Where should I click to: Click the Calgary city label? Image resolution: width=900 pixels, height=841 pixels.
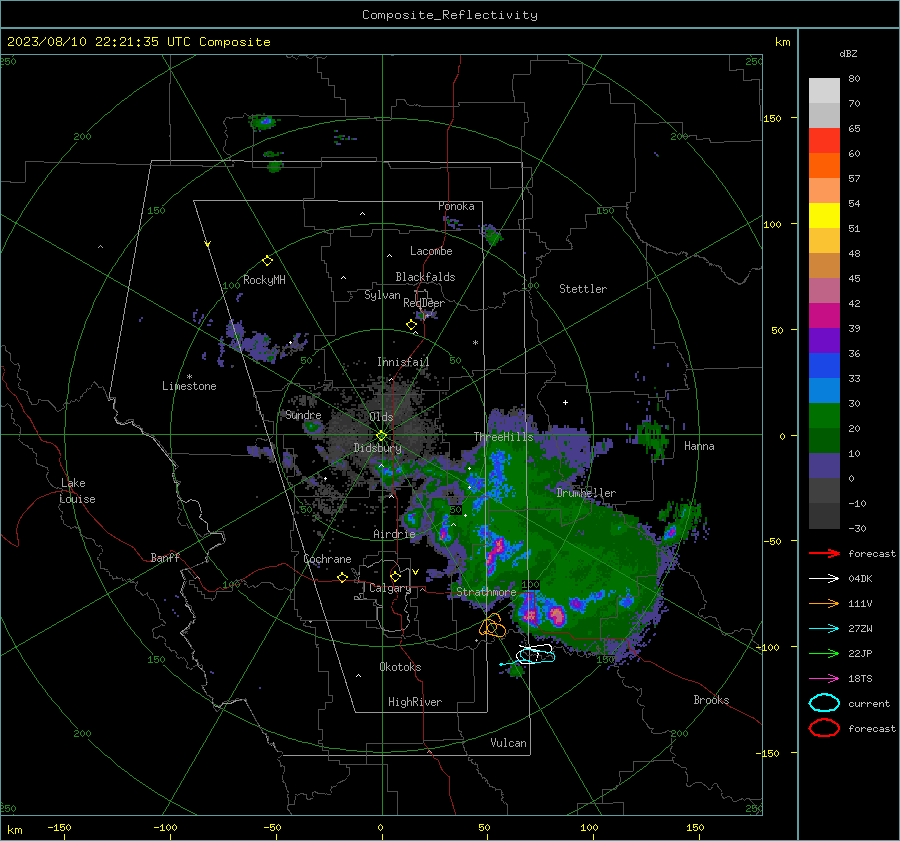390,588
